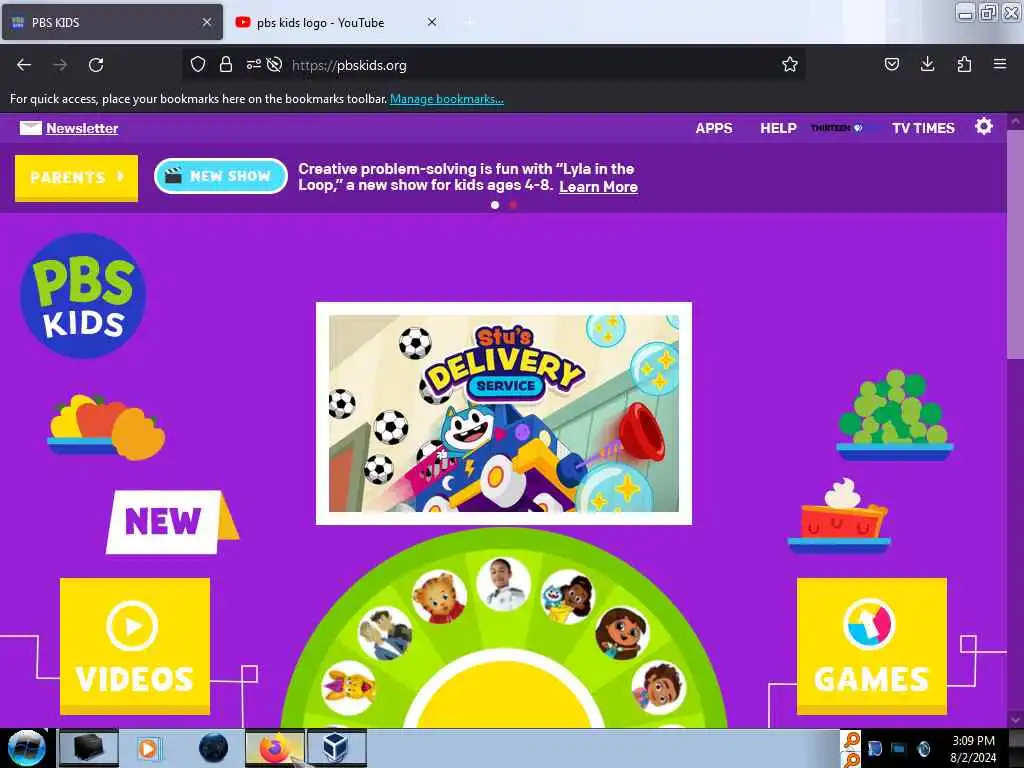Click the pie slice plate graphic

pos(839,515)
